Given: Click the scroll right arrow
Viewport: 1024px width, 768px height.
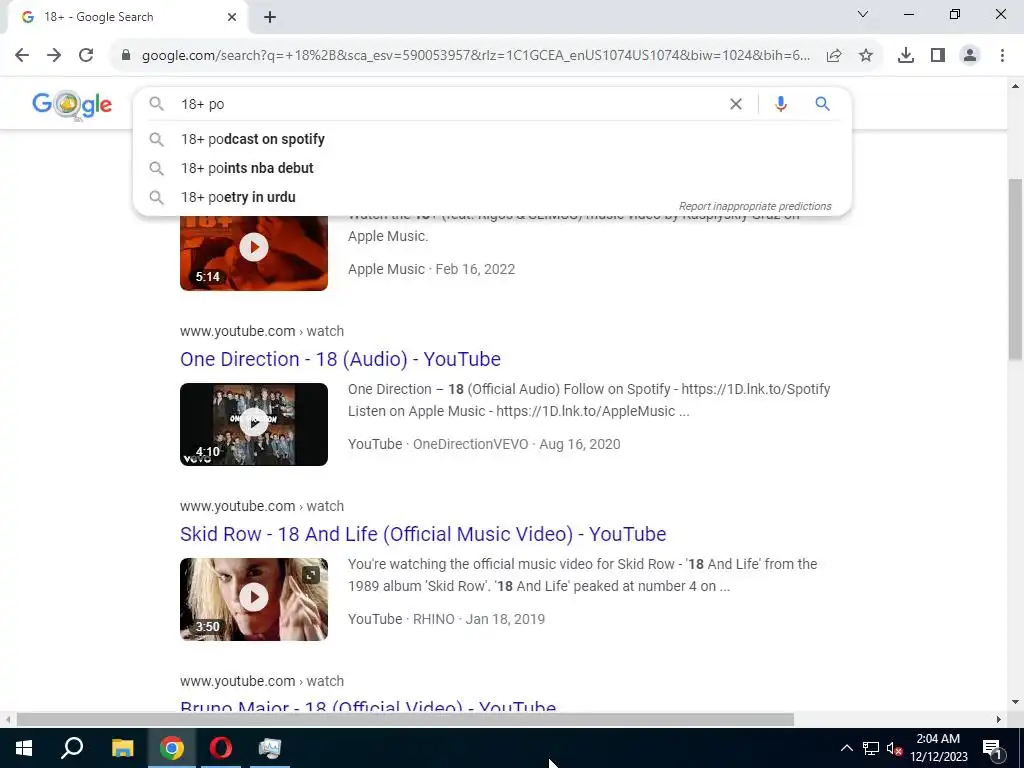Looking at the screenshot, I should [999, 720].
